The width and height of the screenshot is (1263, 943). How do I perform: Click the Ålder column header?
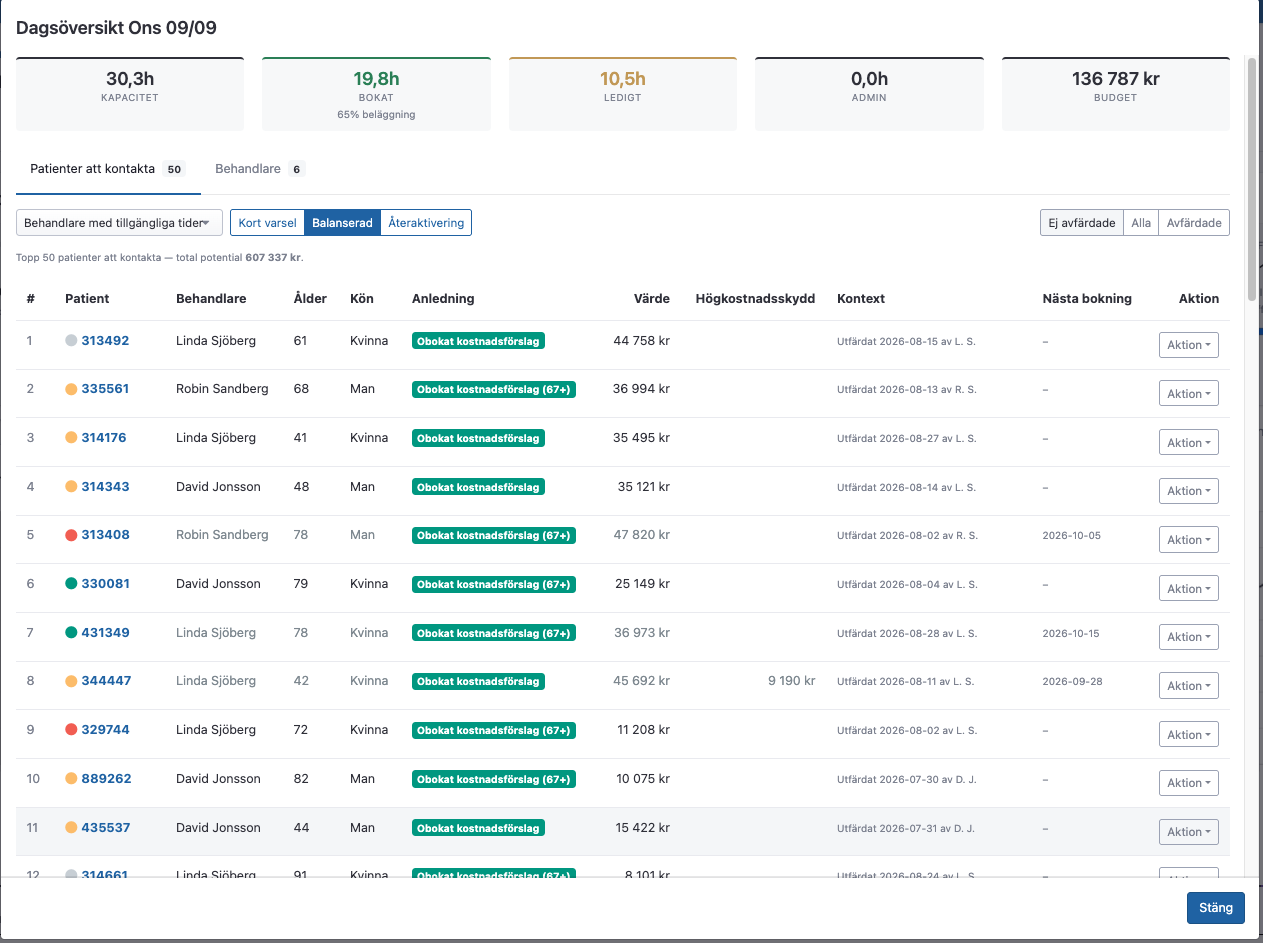[x=310, y=299]
